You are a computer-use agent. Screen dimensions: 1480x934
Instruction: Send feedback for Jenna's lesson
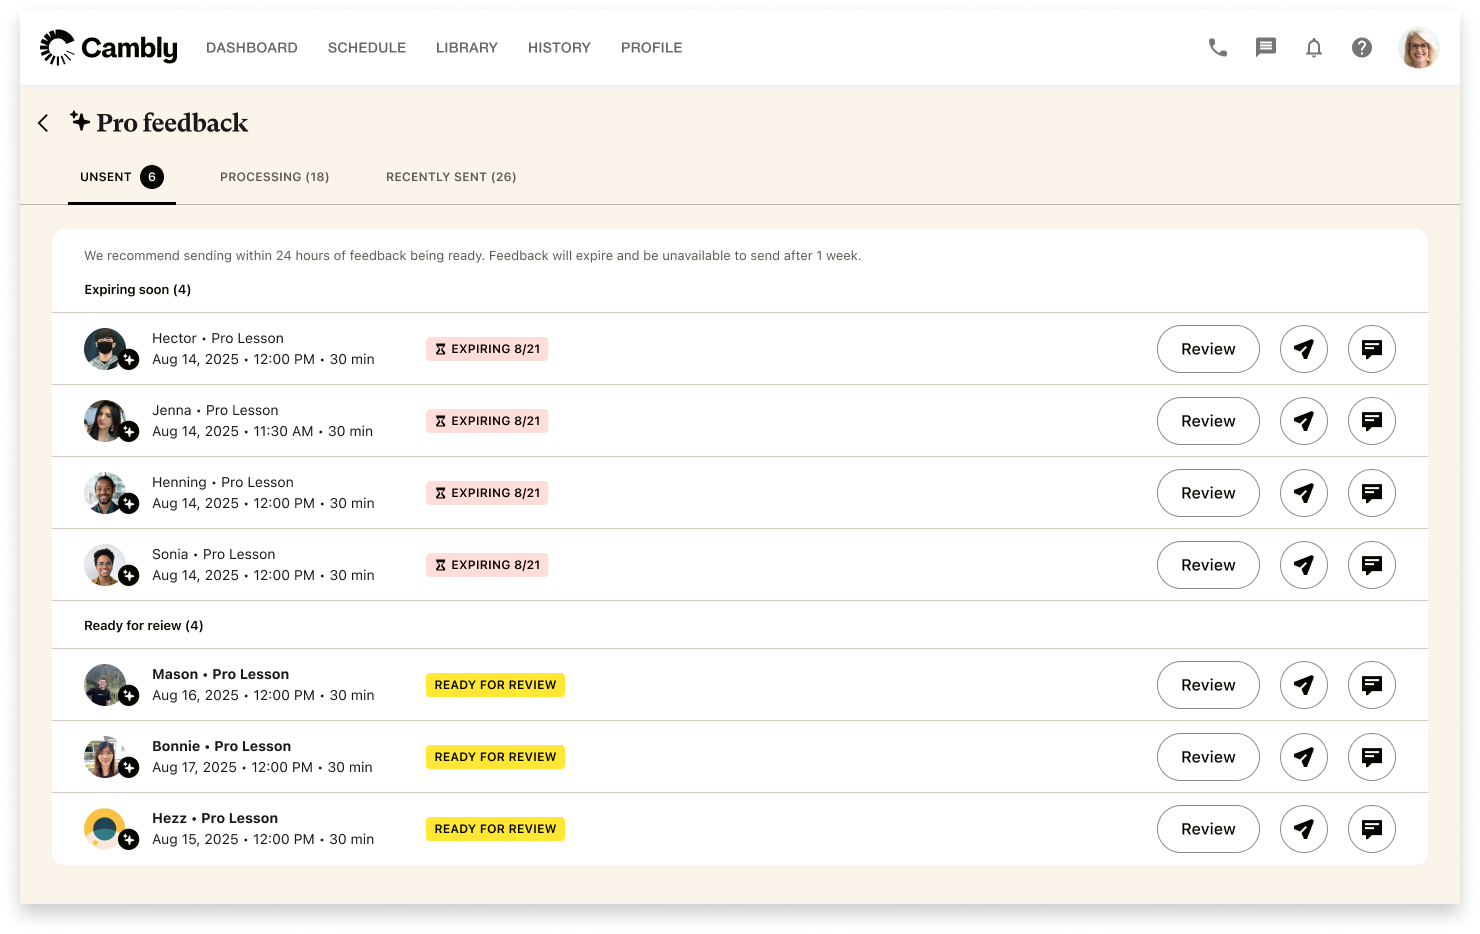(x=1304, y=421)
